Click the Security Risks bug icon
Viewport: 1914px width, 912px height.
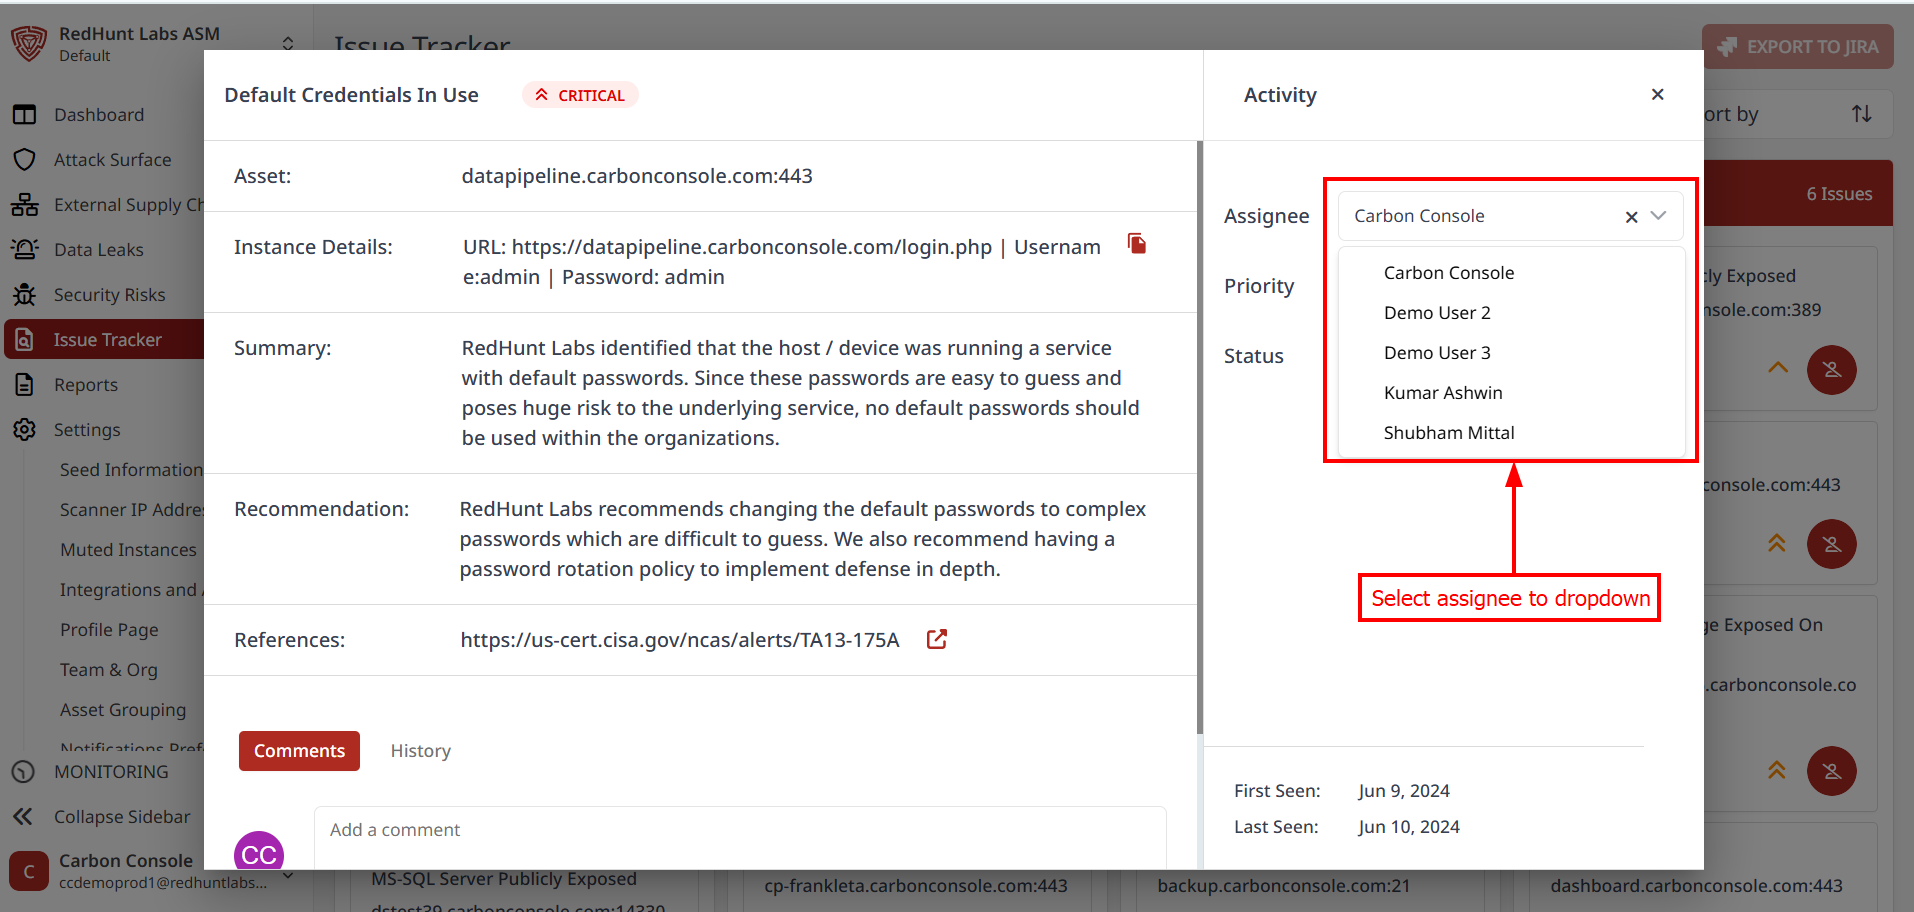25,295
